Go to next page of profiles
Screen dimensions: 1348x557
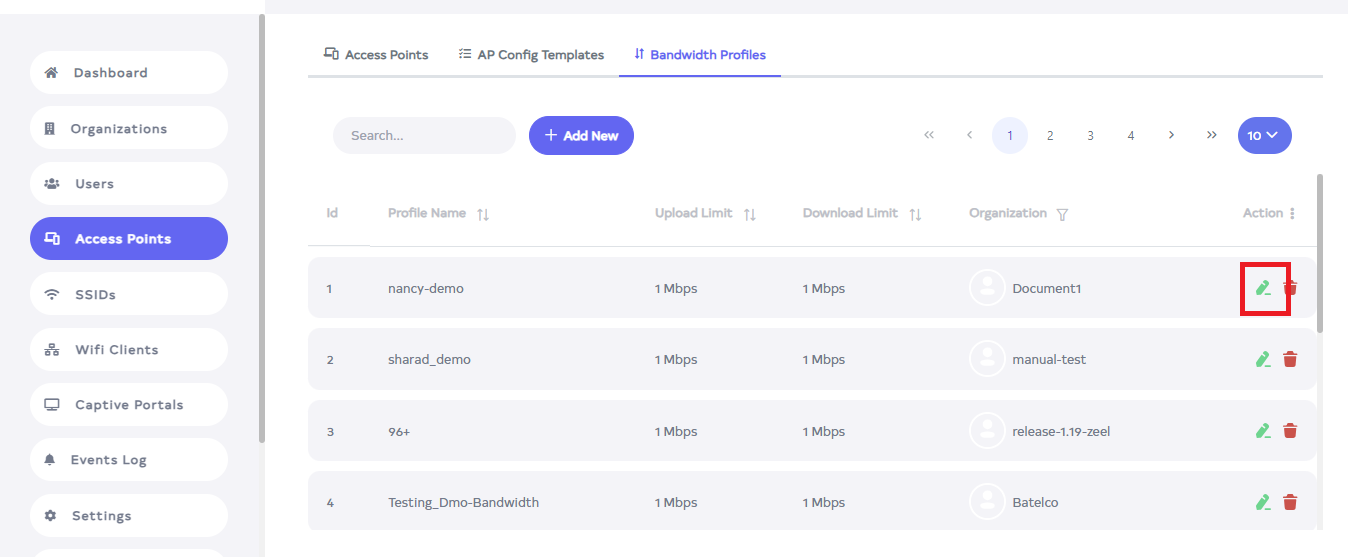tap(1171, 136)
